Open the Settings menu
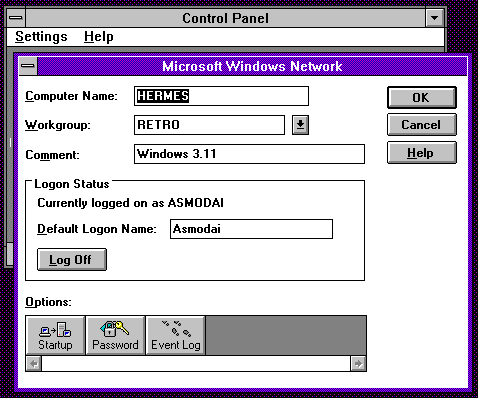The height and width of the screenshot is (398, 478). pyautogui.click(x=41, y=37)
